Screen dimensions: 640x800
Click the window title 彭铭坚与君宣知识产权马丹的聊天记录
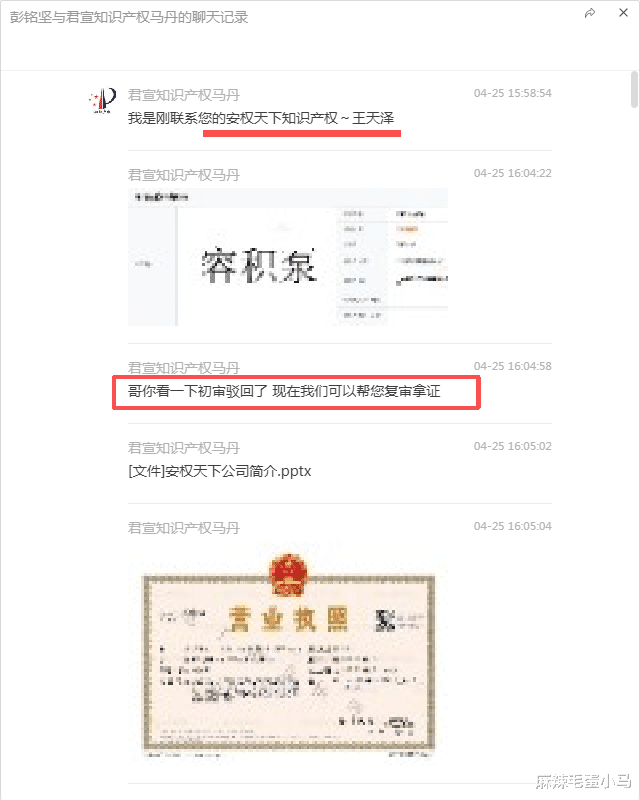[129, 17]
